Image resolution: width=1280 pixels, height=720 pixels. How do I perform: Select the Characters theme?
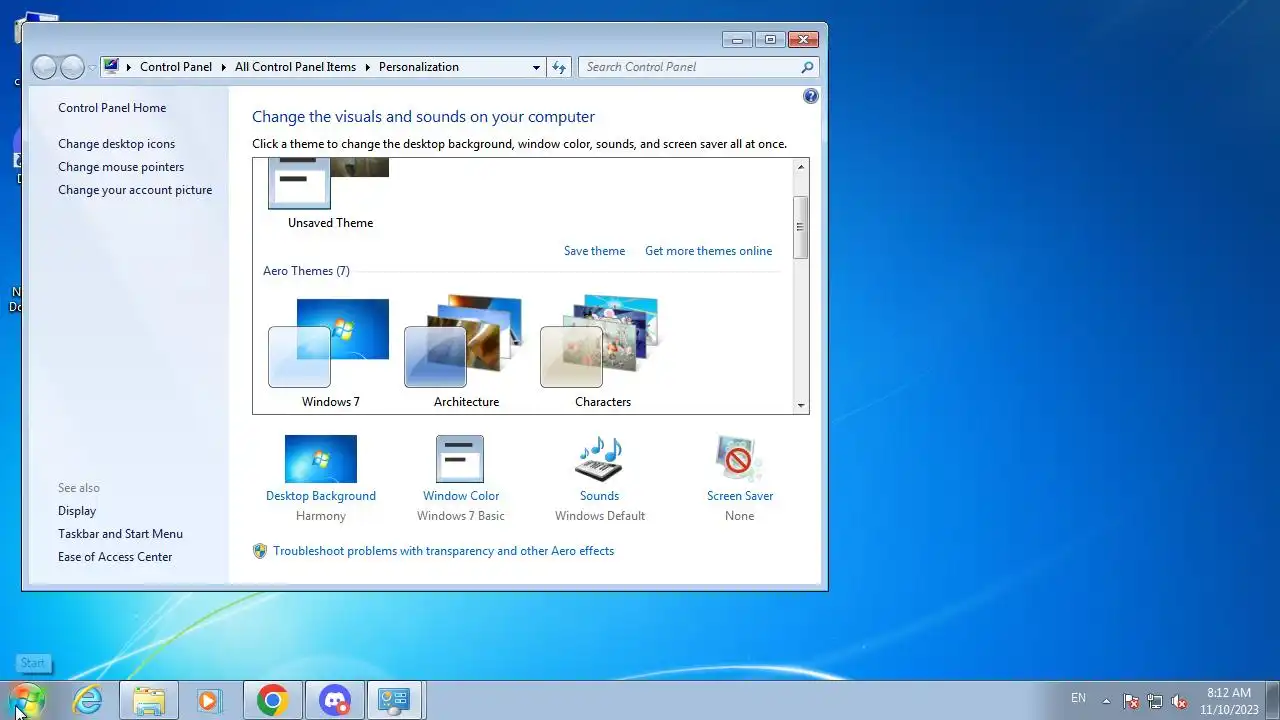click(602, 352)
